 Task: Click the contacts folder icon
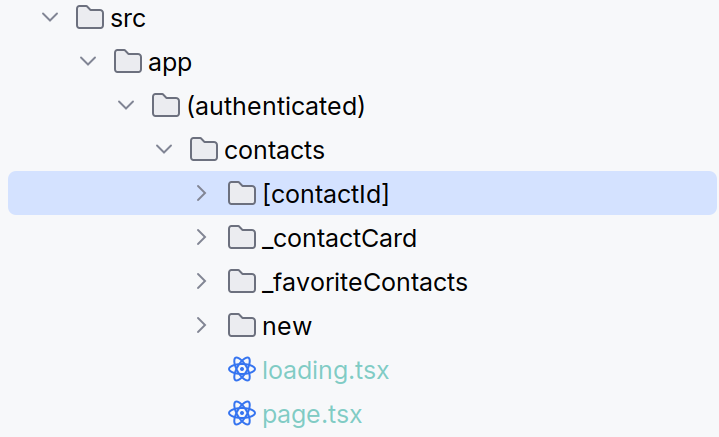pos(204,150)
